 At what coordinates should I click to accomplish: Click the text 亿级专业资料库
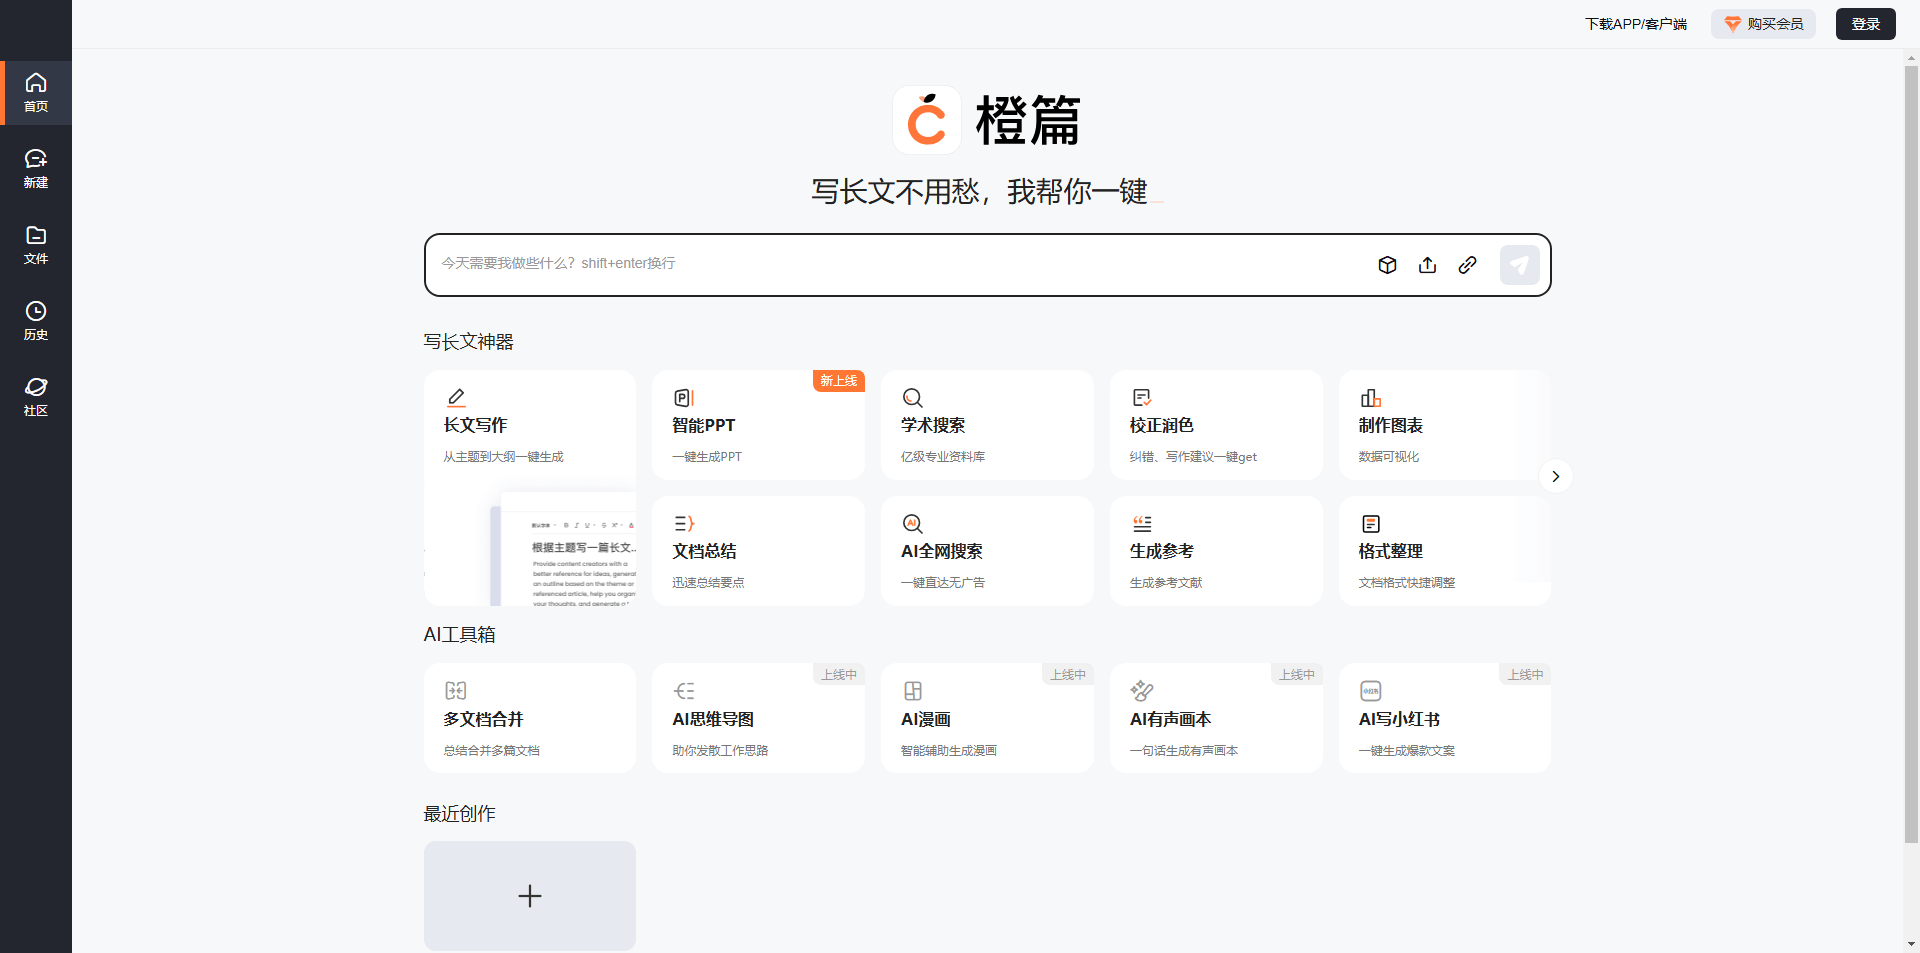pos(943,457)
